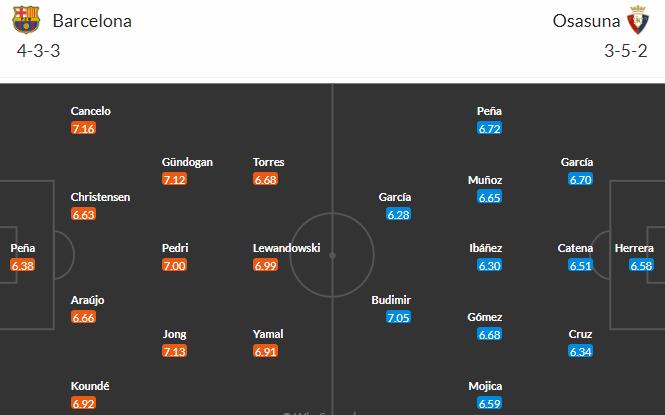Select Mojica's player name

tap(485, 386)
